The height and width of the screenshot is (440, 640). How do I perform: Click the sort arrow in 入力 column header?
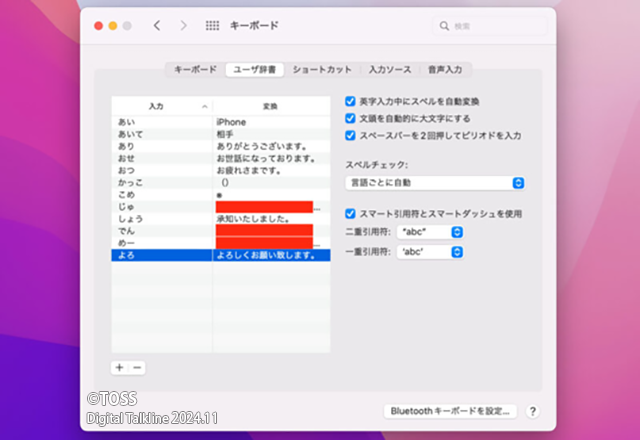[x=204, y=106]
